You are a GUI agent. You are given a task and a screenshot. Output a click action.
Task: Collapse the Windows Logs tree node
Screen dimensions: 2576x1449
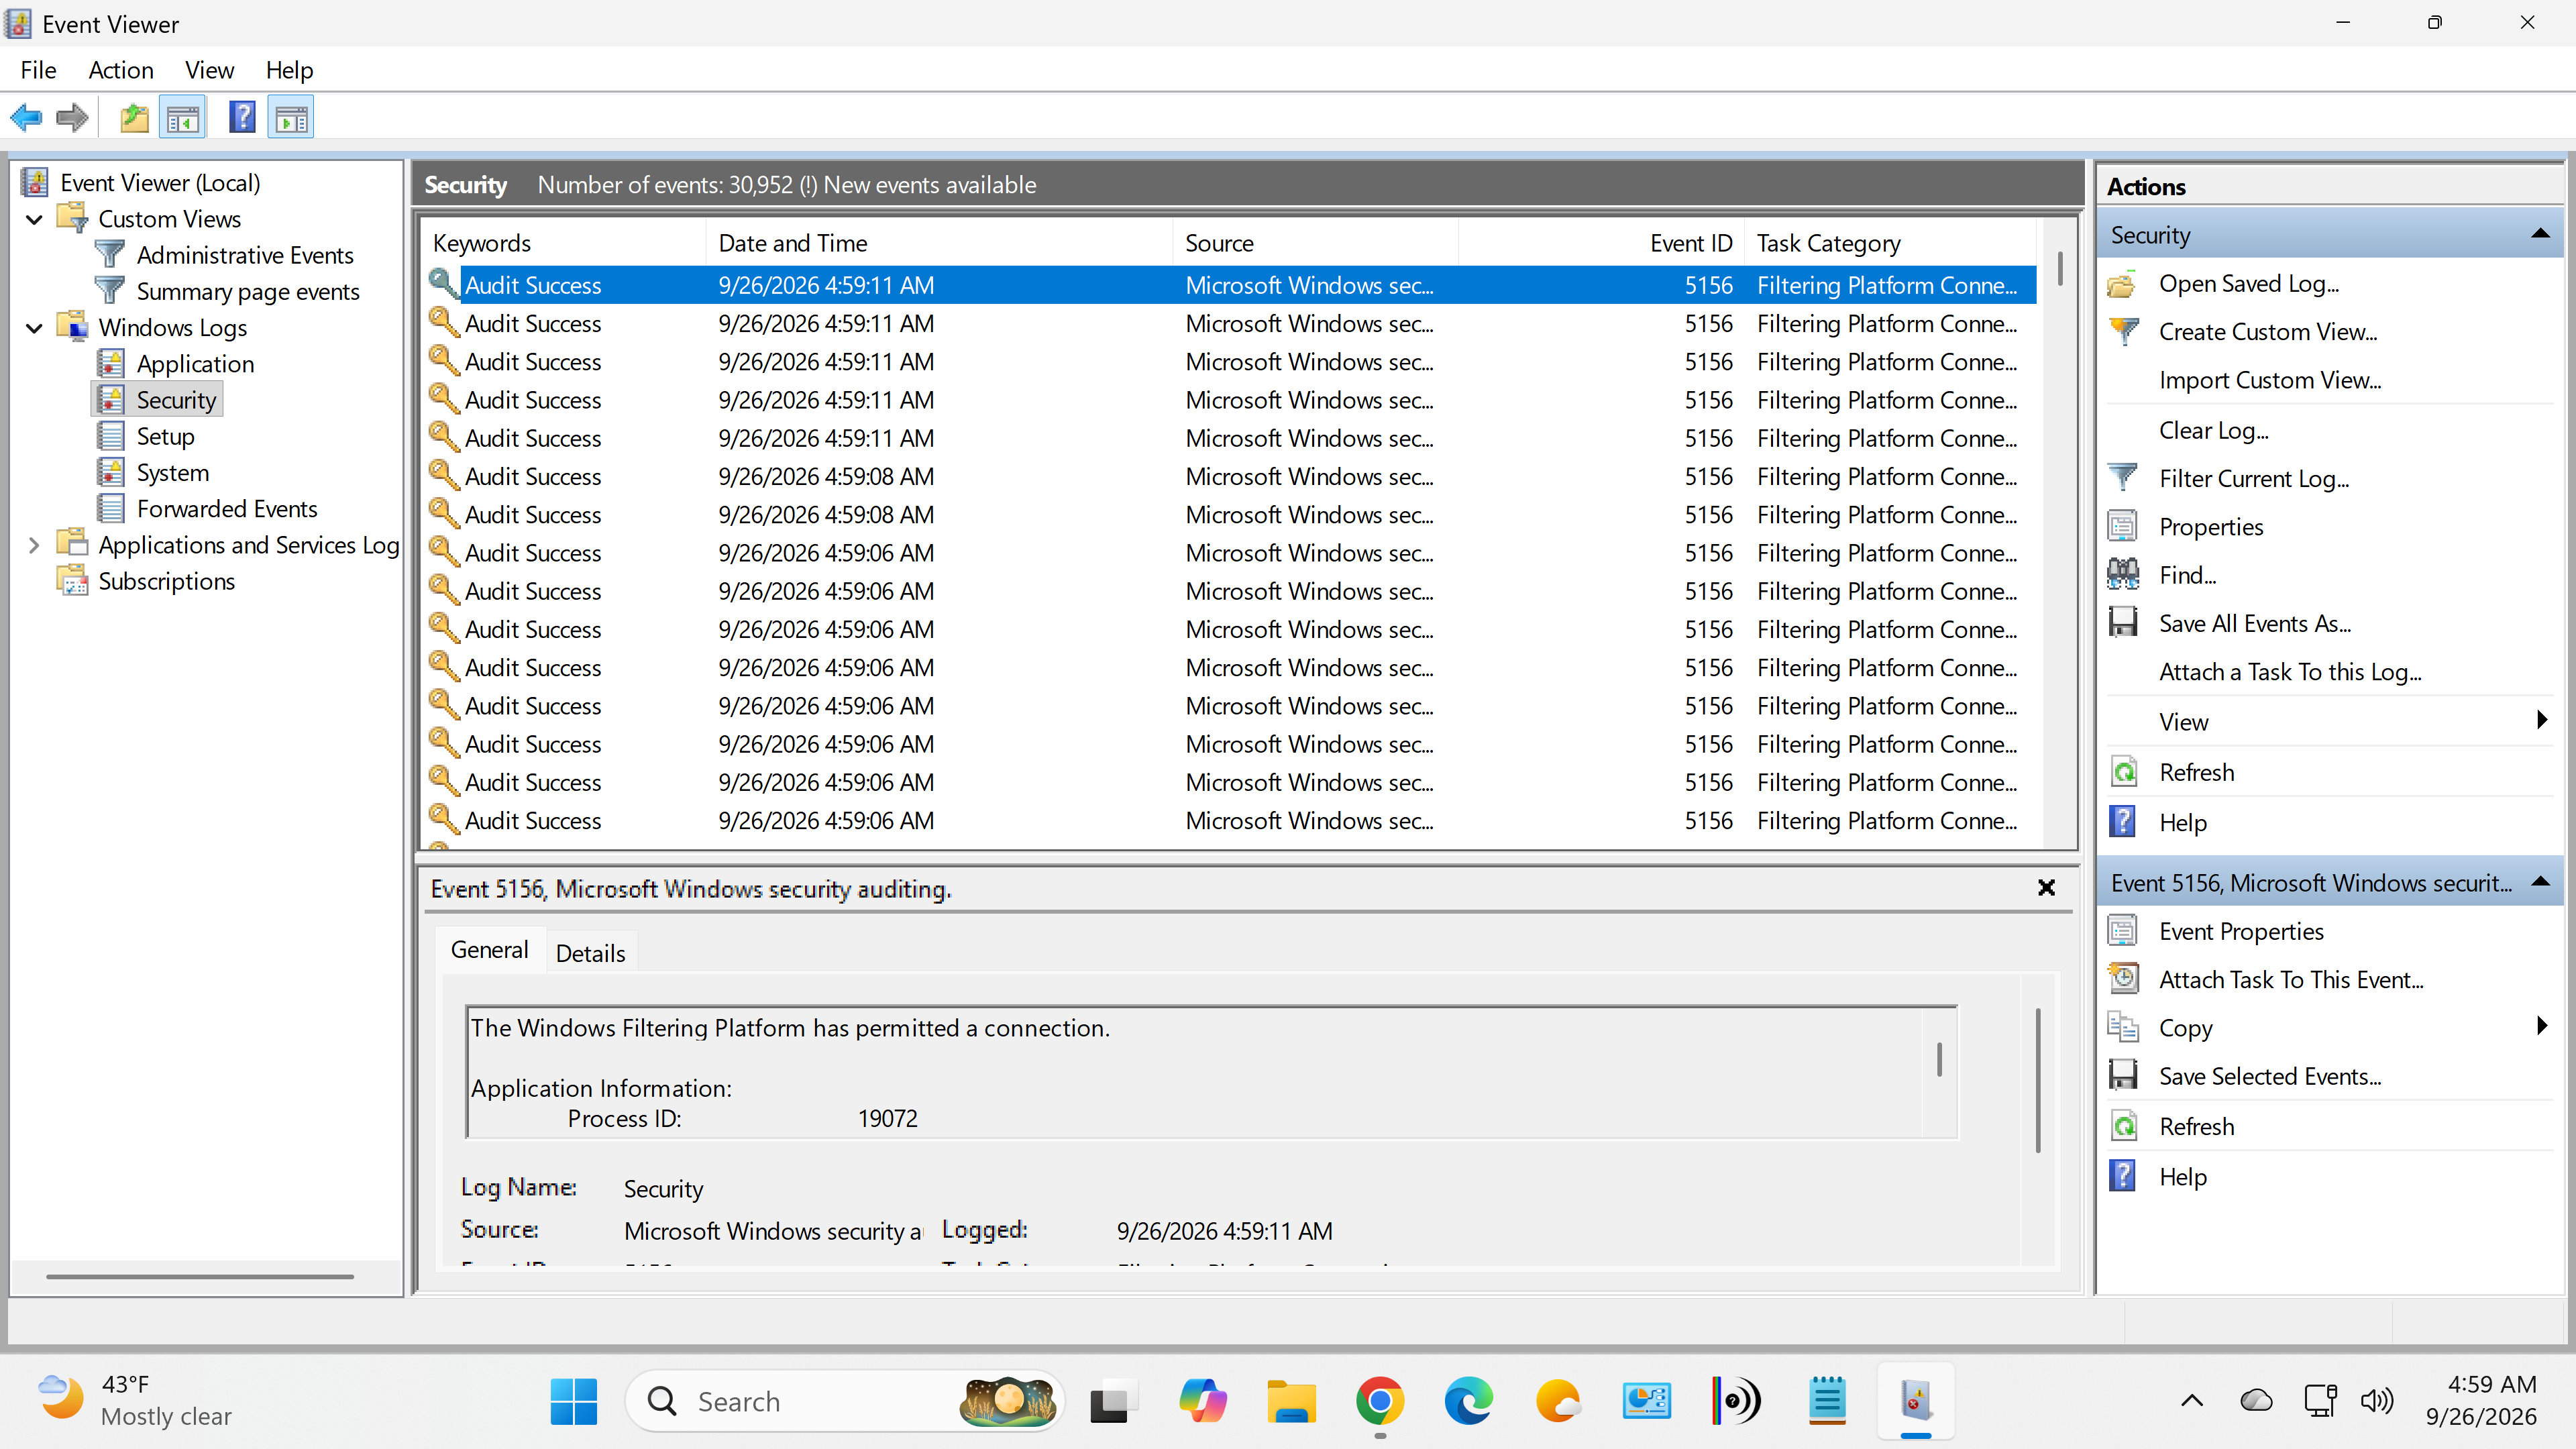click(x=34, y=328)
